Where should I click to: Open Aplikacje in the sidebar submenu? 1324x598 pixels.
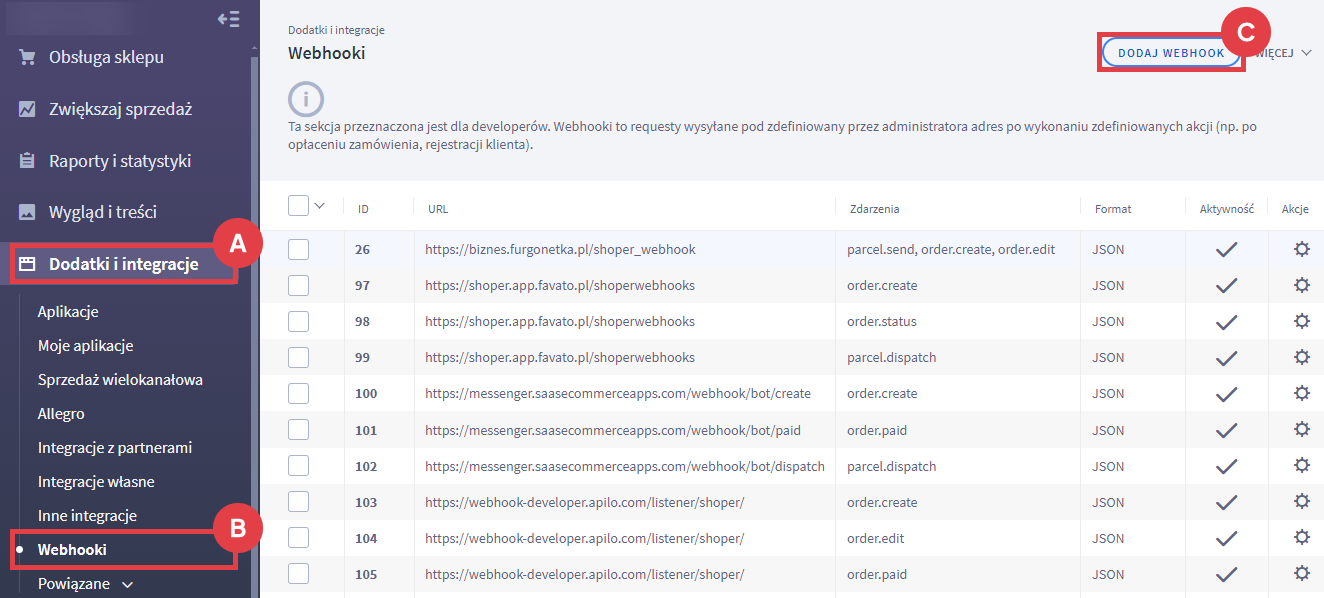coord(68,312)
